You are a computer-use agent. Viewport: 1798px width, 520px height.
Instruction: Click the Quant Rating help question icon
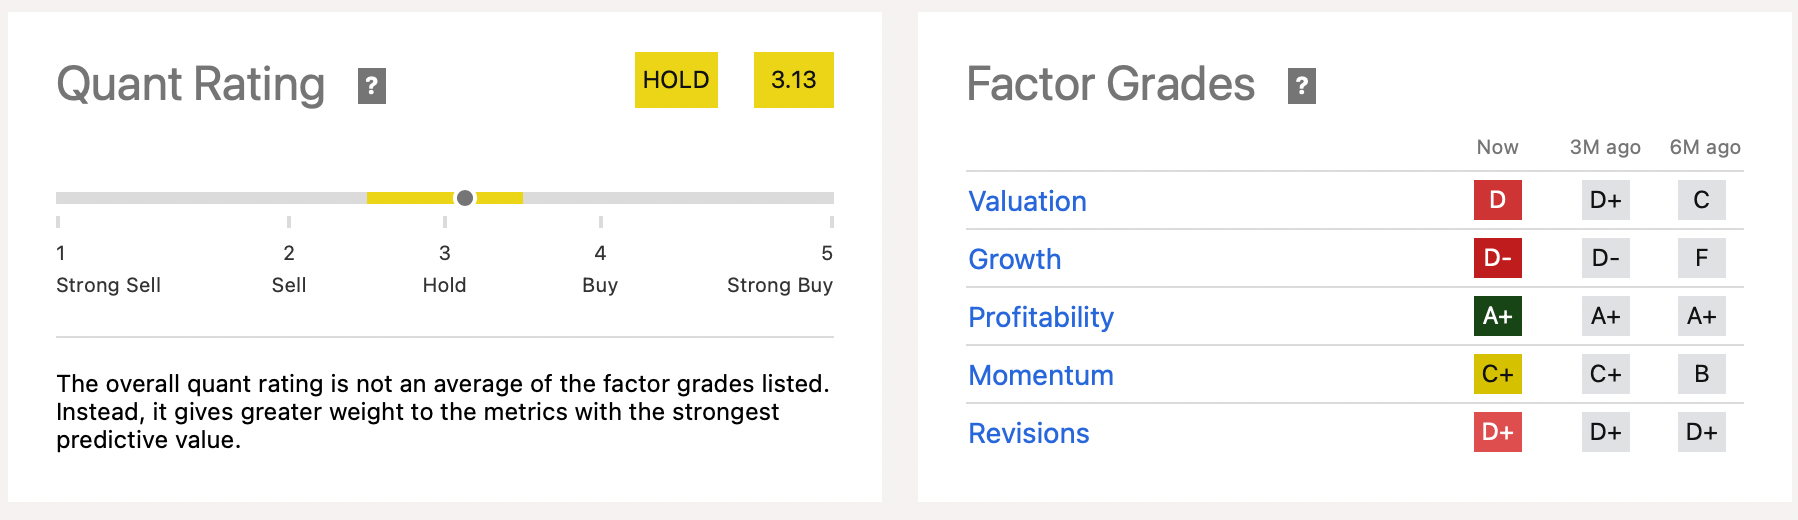tap(372, 86)
